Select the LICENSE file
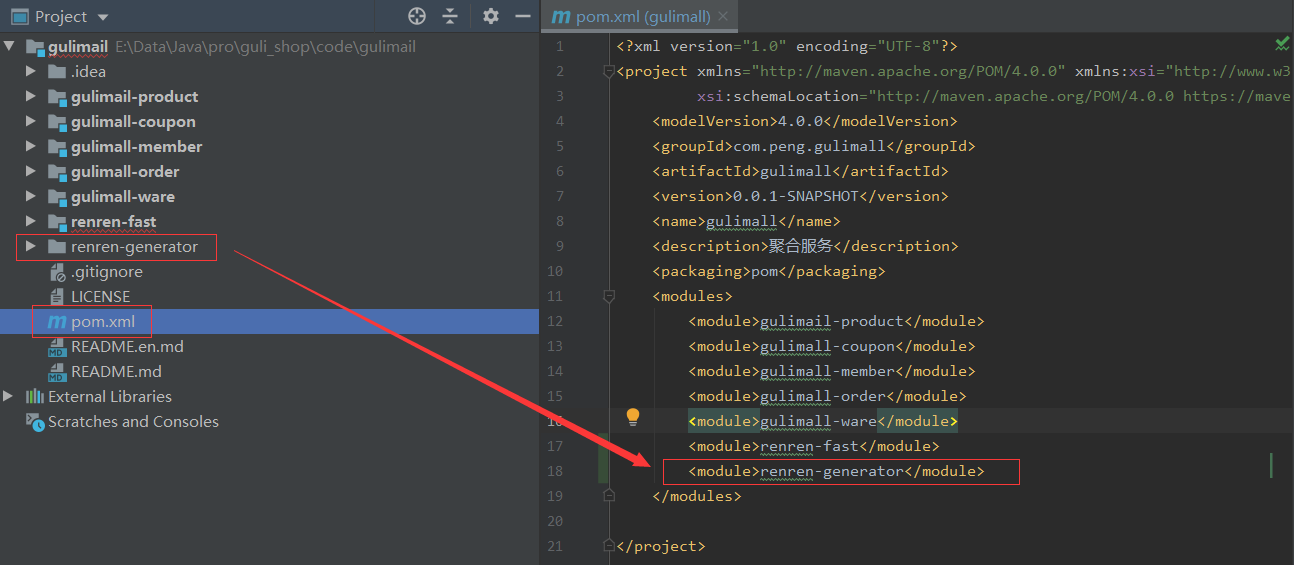1294x565 pixels. 101,297
